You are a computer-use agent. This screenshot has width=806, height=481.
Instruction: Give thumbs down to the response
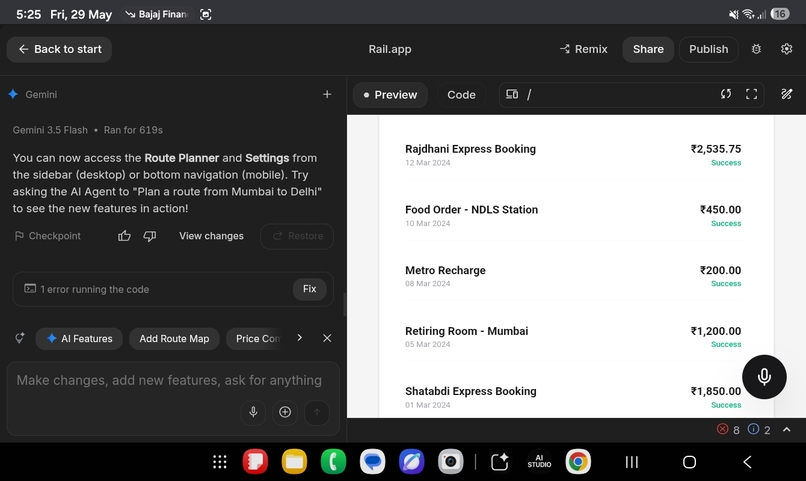(150, 236)
